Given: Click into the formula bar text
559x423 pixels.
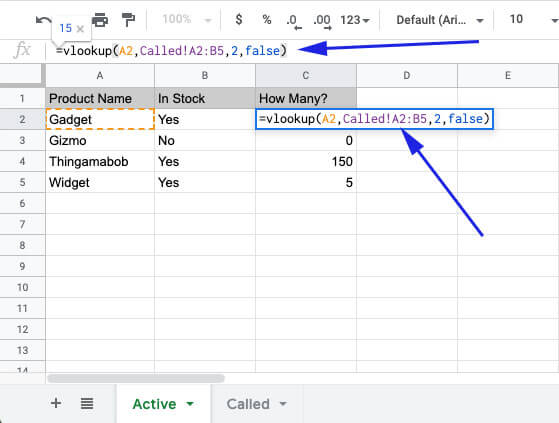Looking at the screenshot, I should (x=171, y=51).
